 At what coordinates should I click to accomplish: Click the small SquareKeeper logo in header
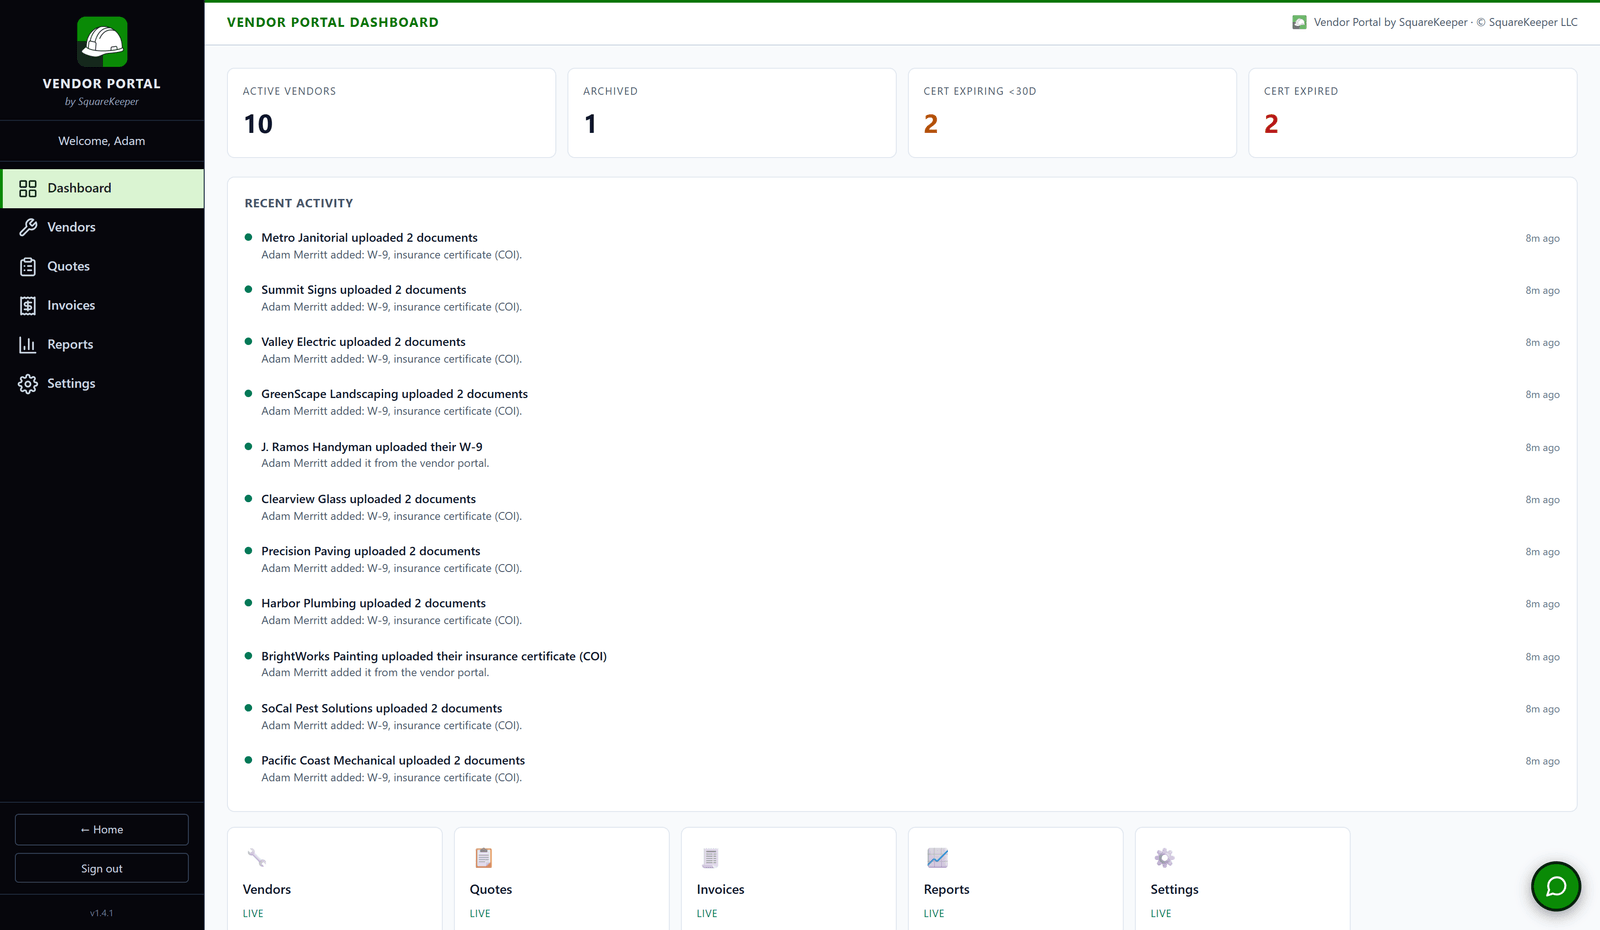pyautogui.click(x=1299, y=22)
